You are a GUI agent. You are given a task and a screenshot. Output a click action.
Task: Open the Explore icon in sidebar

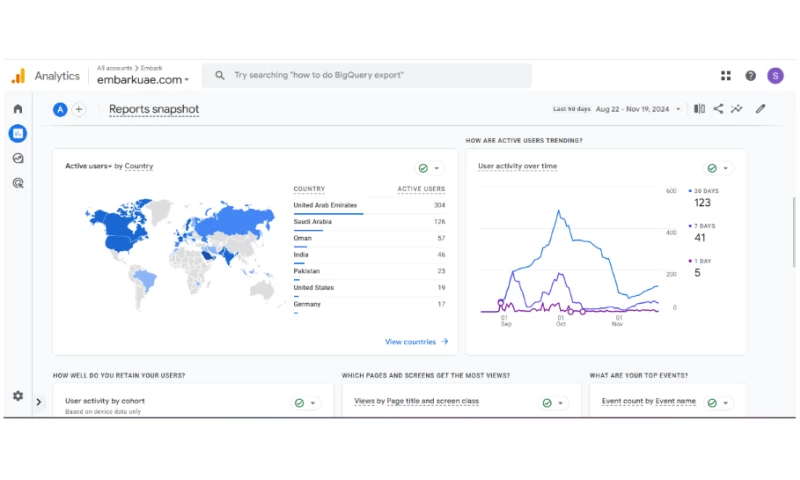click(x=17, y=158)
